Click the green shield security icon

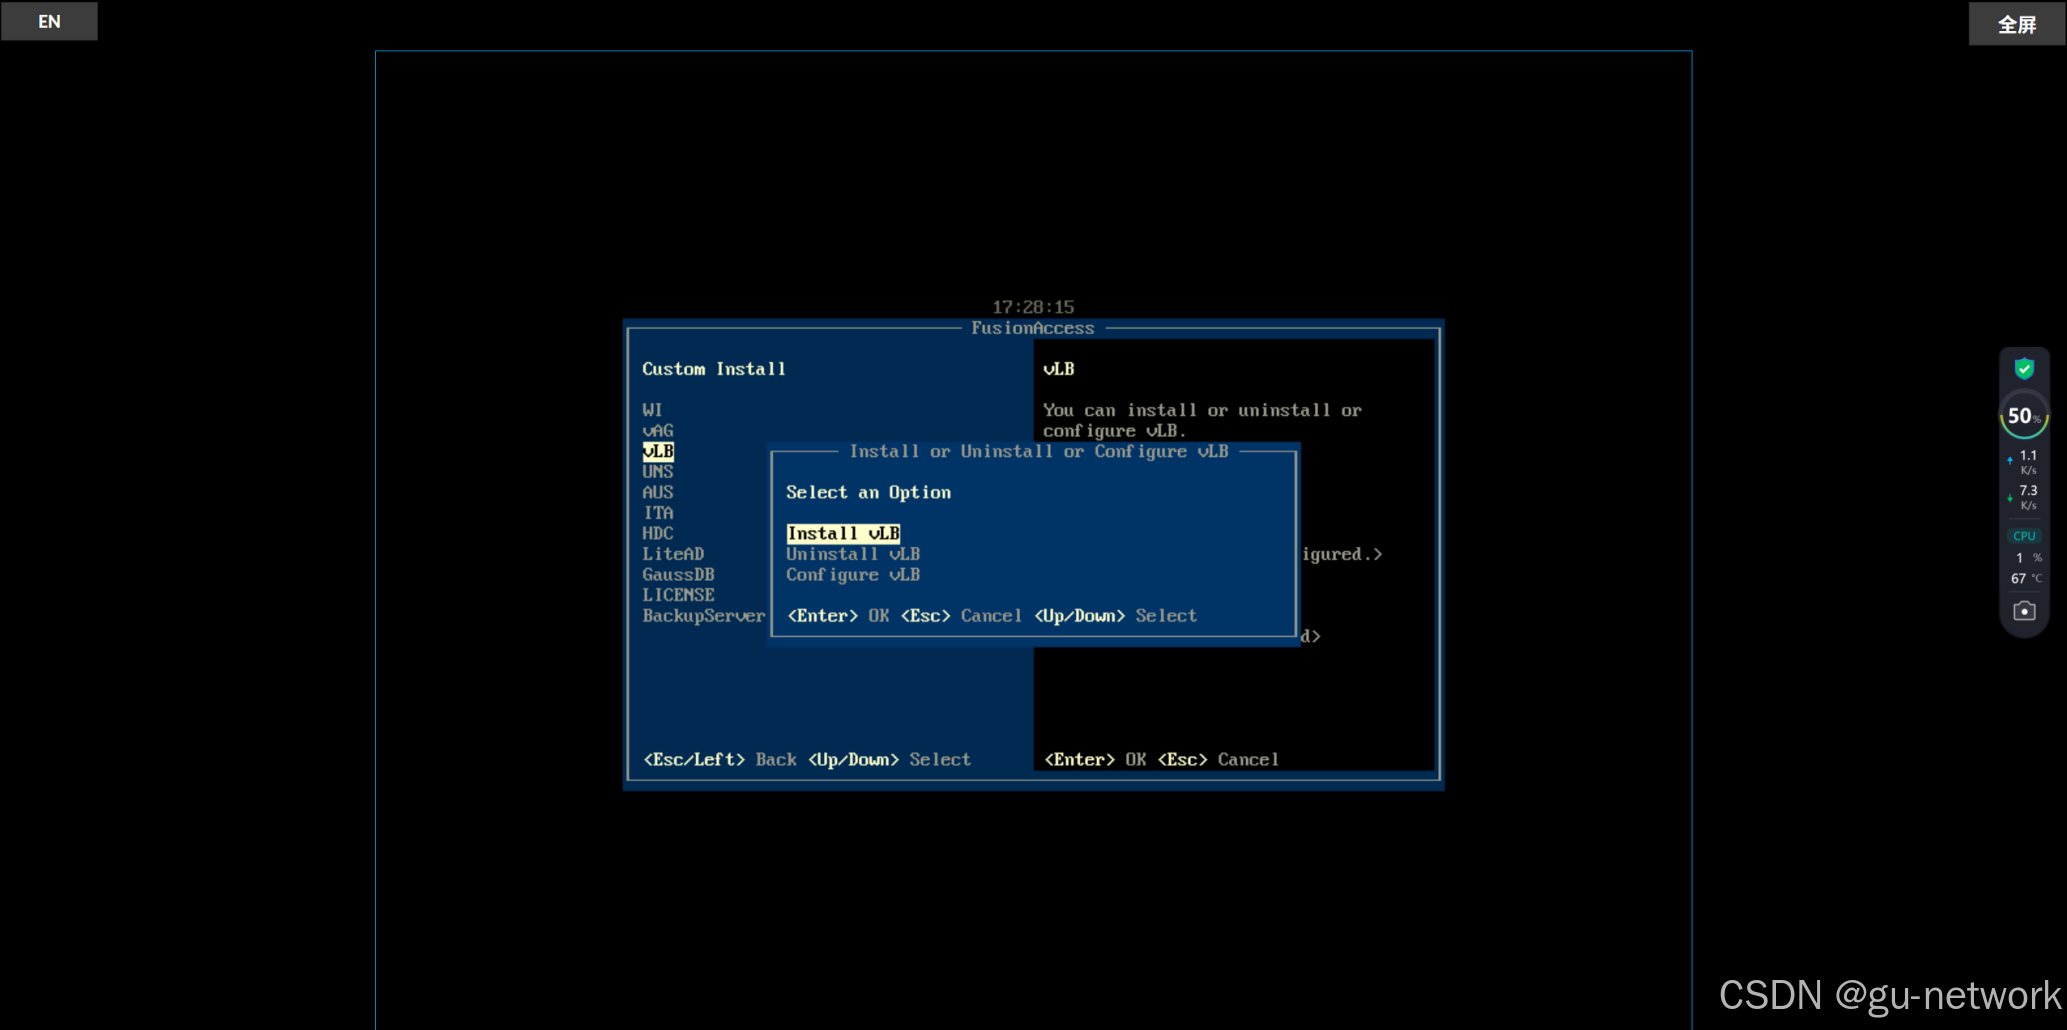point(2024,369)
